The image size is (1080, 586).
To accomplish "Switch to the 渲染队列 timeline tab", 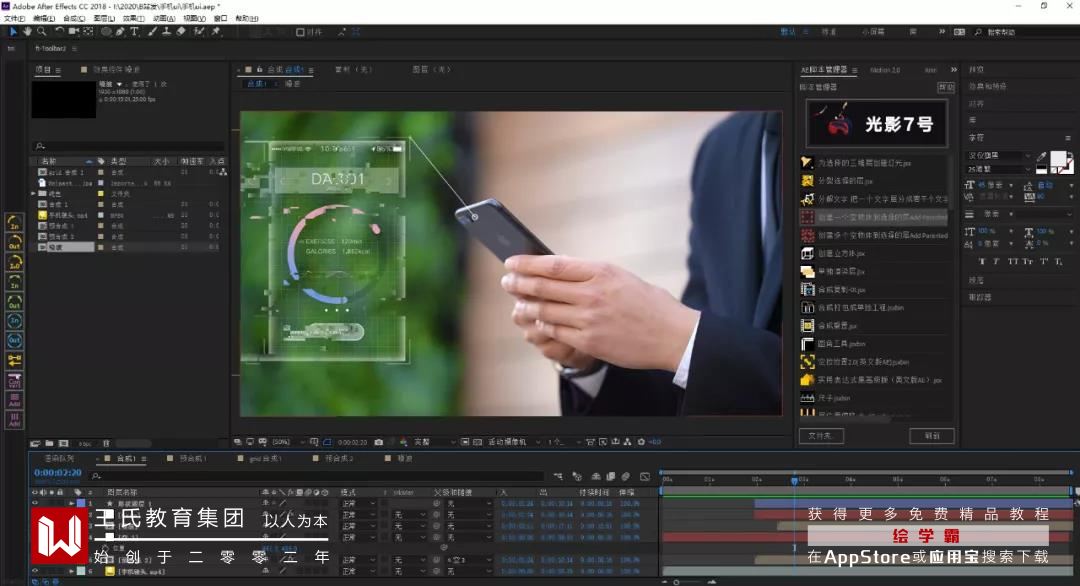I will pyautogui.click(x=59, y=459).
